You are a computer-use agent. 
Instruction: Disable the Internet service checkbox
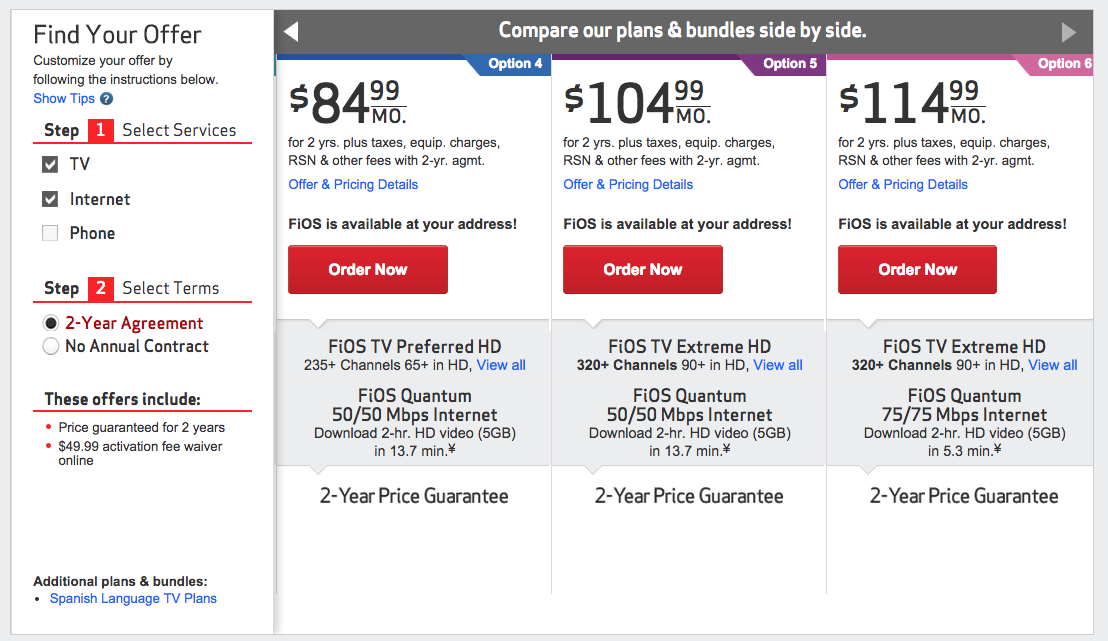tap(50, 198)
